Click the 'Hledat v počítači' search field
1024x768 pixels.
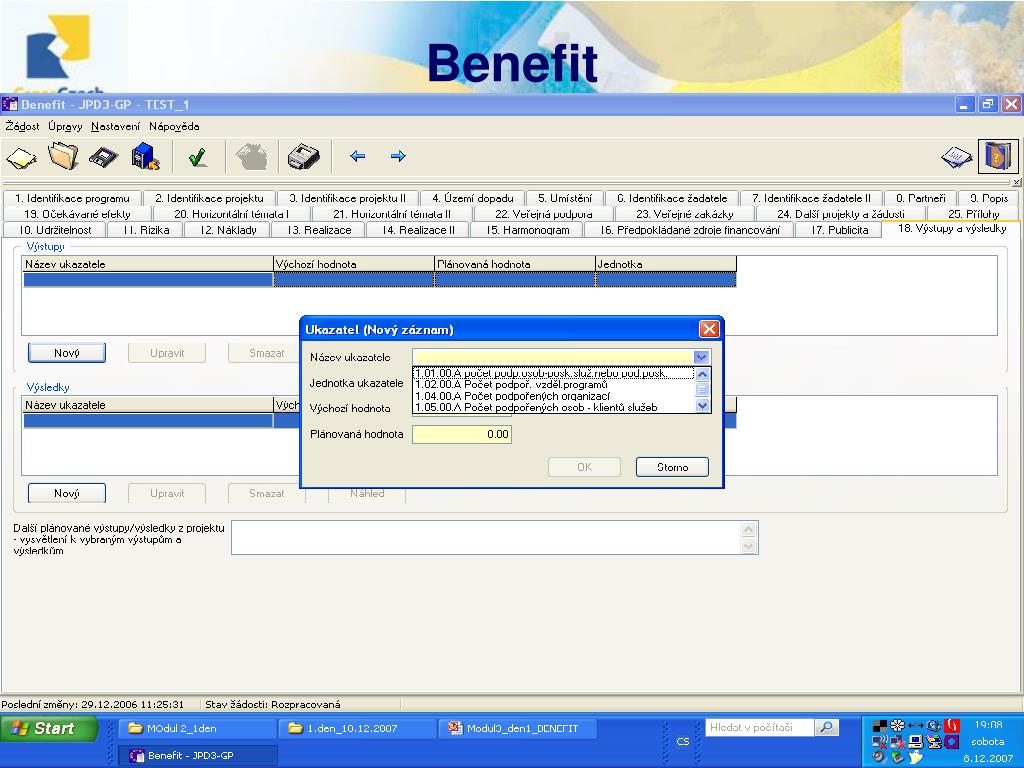(760, 728)
